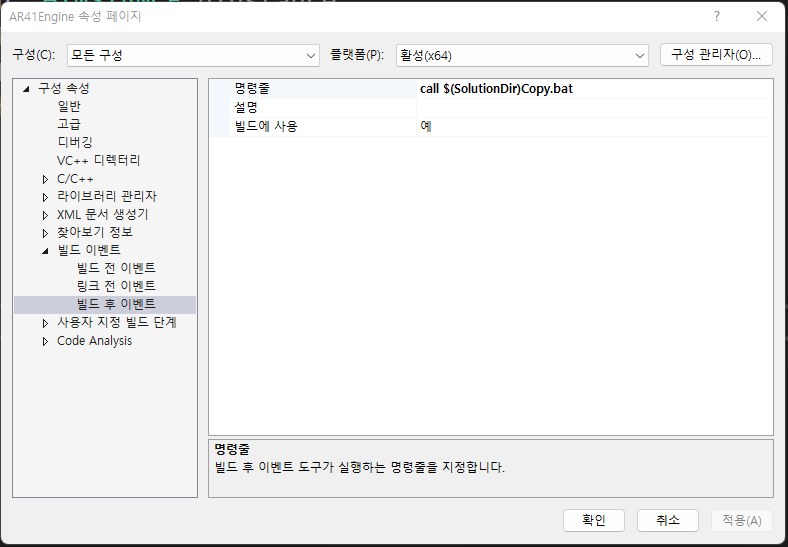Close the AR41Engine 속성 페이지 dialog
Image resolution: width=788 pixels, height=547 pixels.
pos(762,16)
